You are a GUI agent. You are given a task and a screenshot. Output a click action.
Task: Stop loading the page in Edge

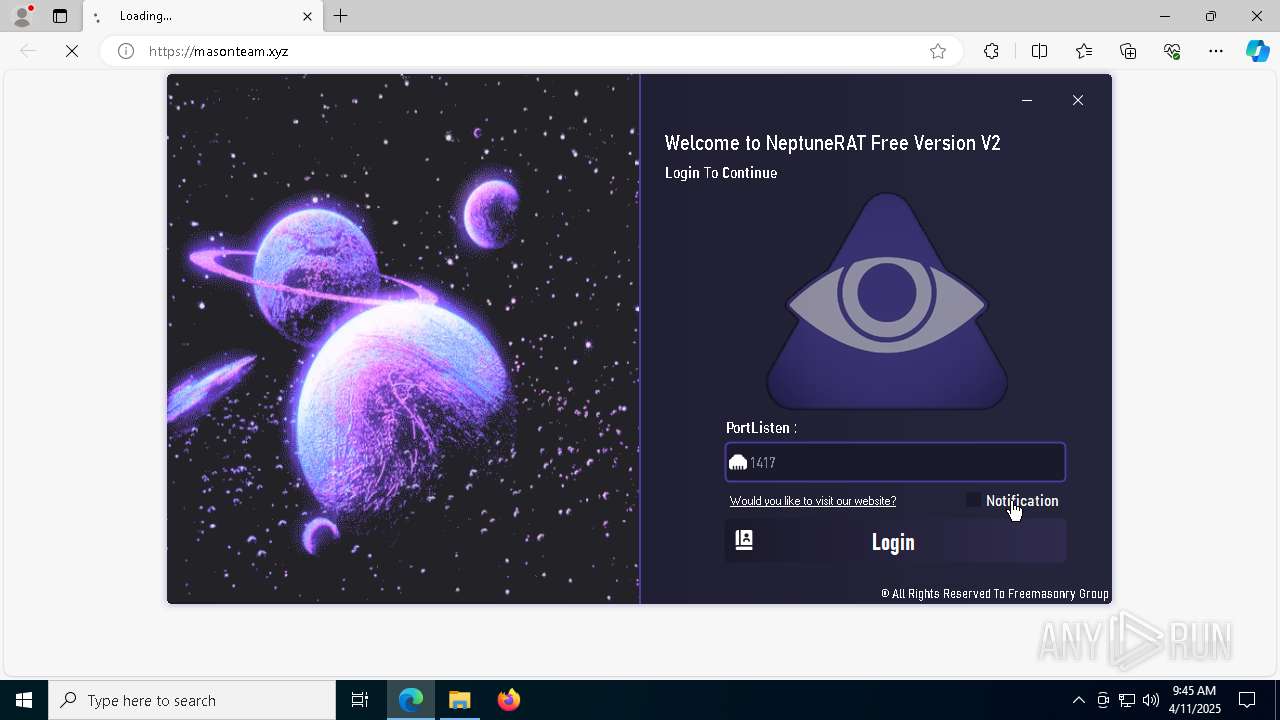click(x=72, y=51)
